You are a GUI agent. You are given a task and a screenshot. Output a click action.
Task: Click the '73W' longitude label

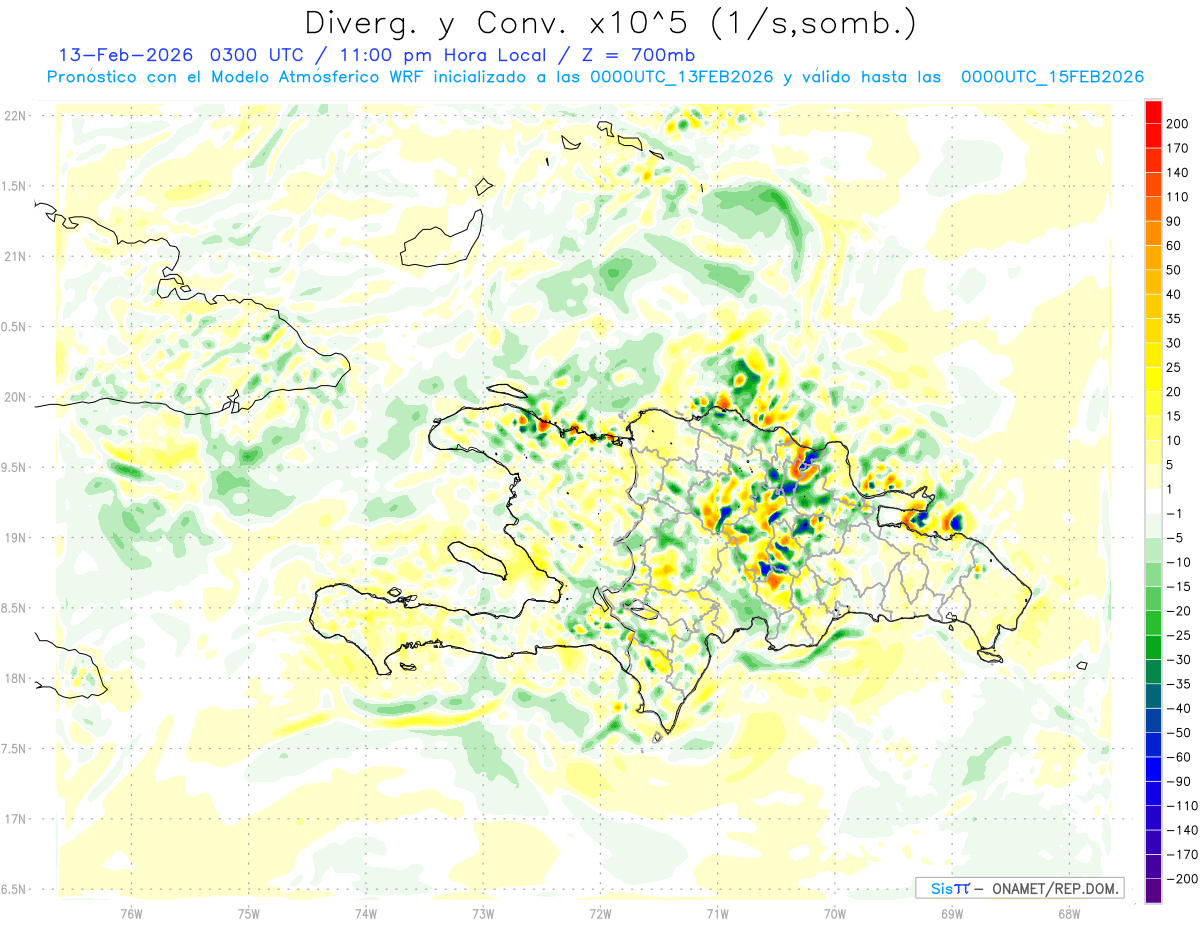(483, 913)
